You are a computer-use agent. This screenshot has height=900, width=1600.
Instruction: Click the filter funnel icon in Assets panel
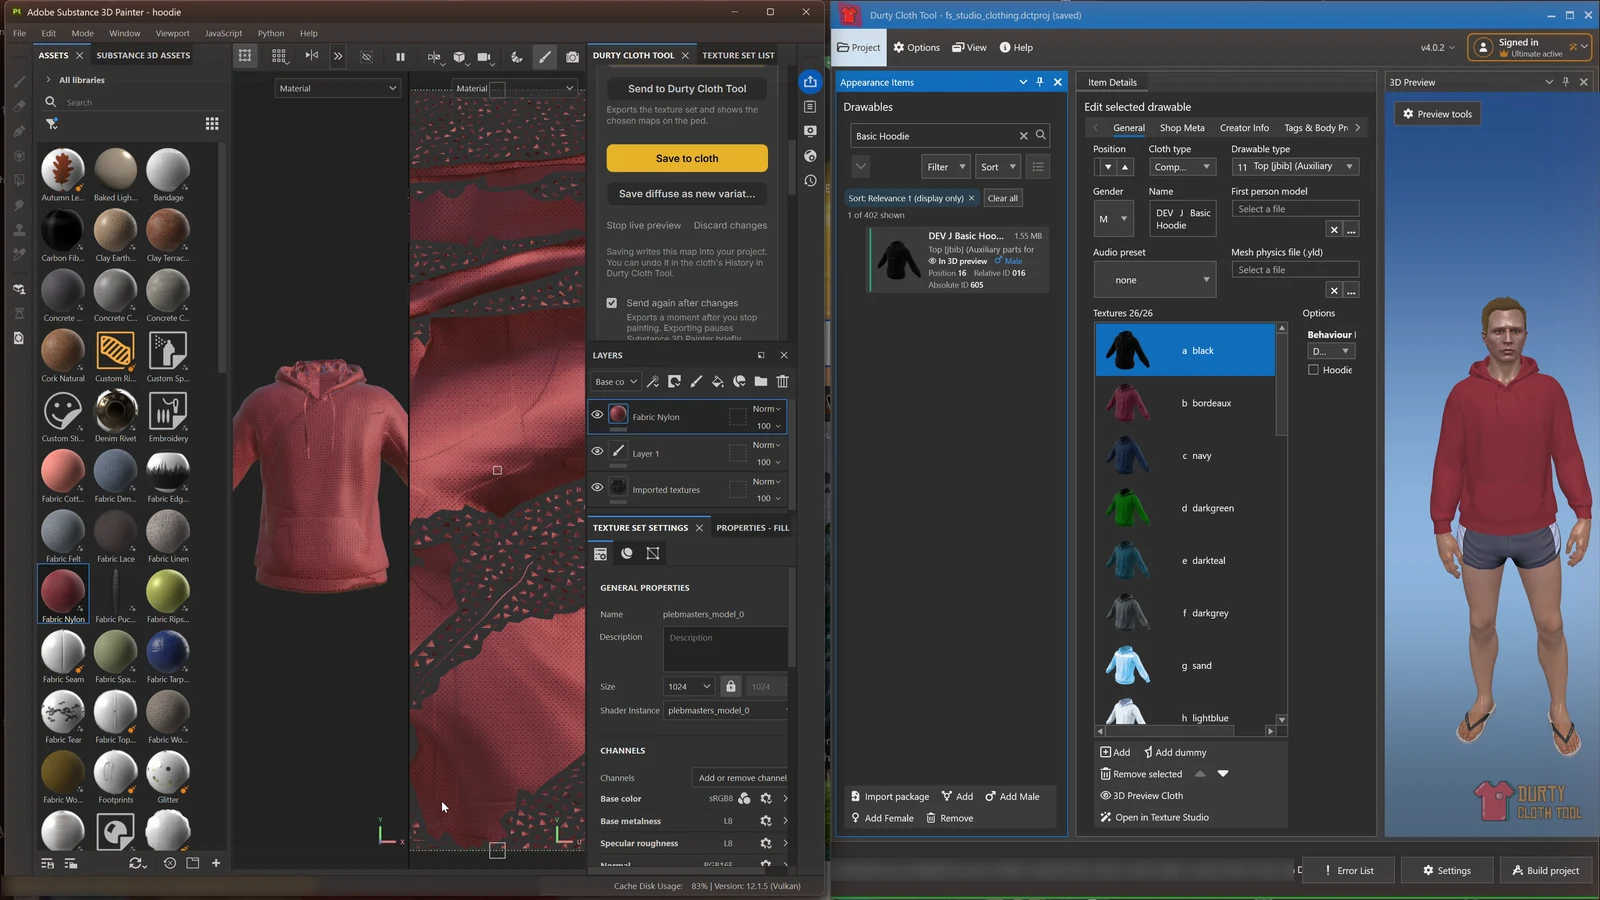click(52, 124)
